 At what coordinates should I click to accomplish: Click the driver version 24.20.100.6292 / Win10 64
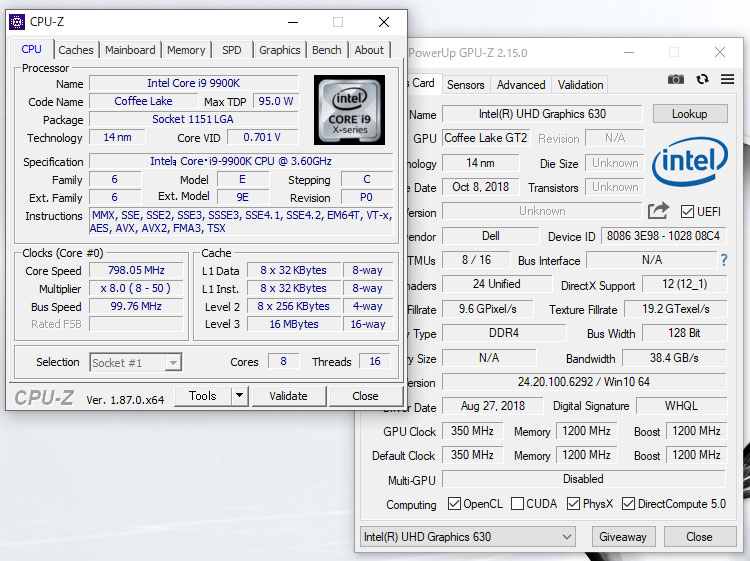[x=584, y=382]
